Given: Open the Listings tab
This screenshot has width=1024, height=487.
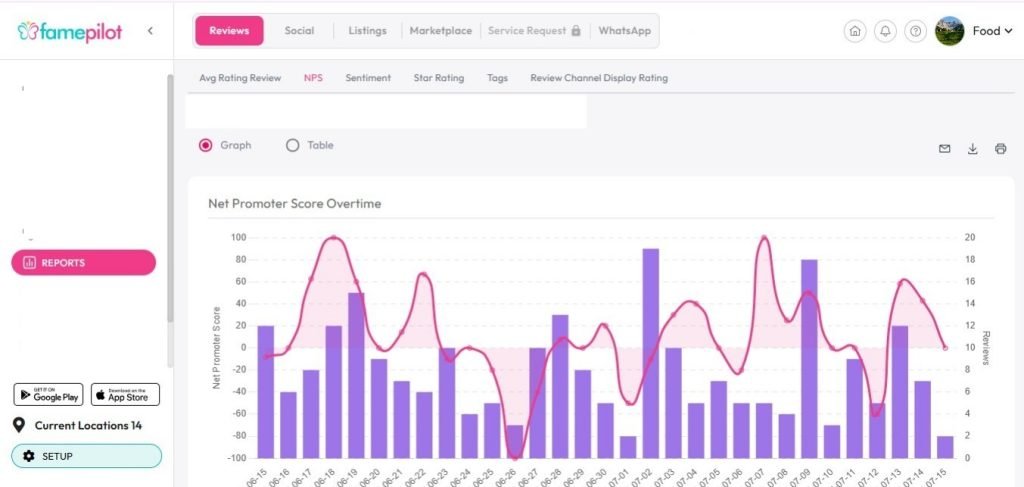Looking at the screenshot, I should pyautogui.click(x=367, y=31).
